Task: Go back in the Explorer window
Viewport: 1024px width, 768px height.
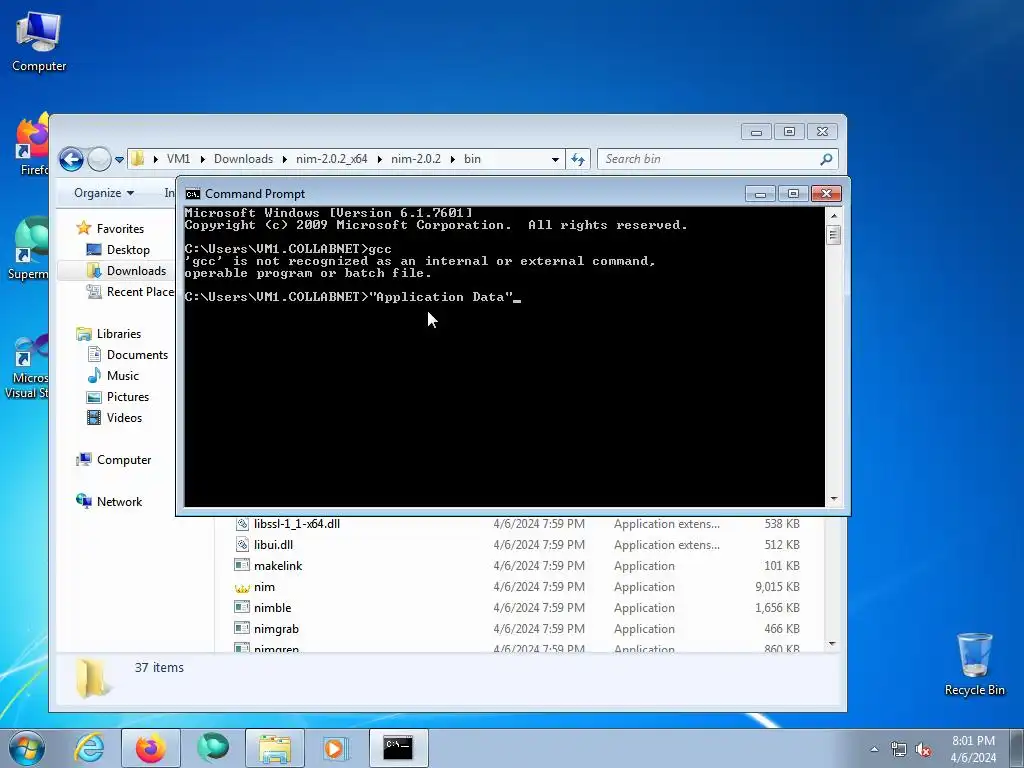Action: click(x=71, y=159)
